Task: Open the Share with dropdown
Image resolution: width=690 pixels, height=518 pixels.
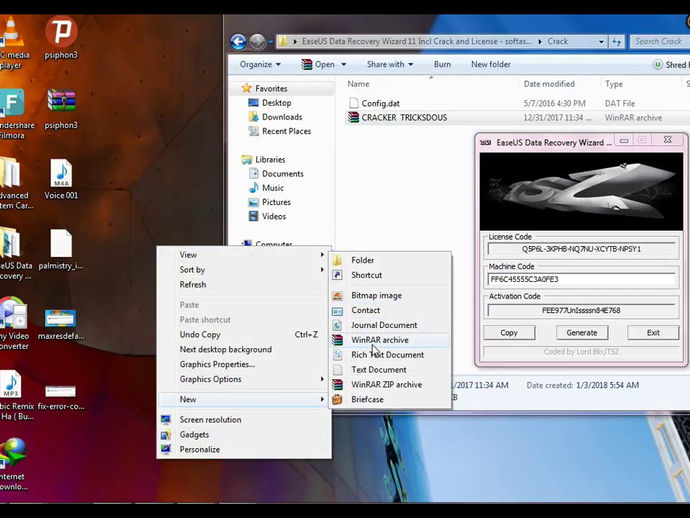Action: (390, 64)
